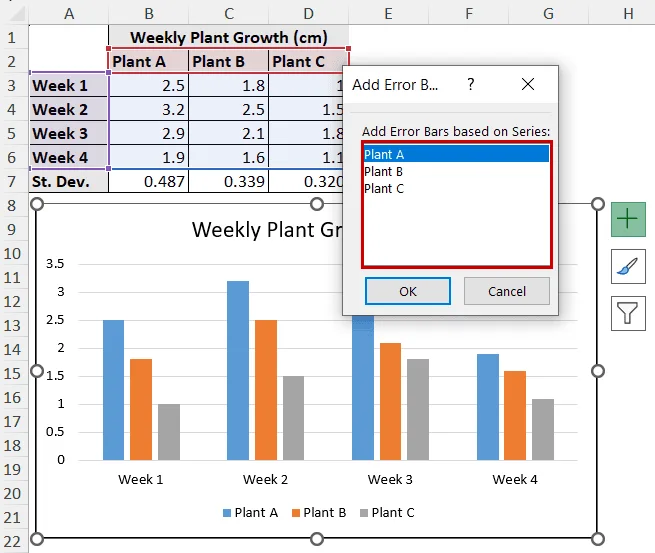Viewport: 655px width, 553px height.
Task: Click the Cancel button in dialog
Action: 507,291
